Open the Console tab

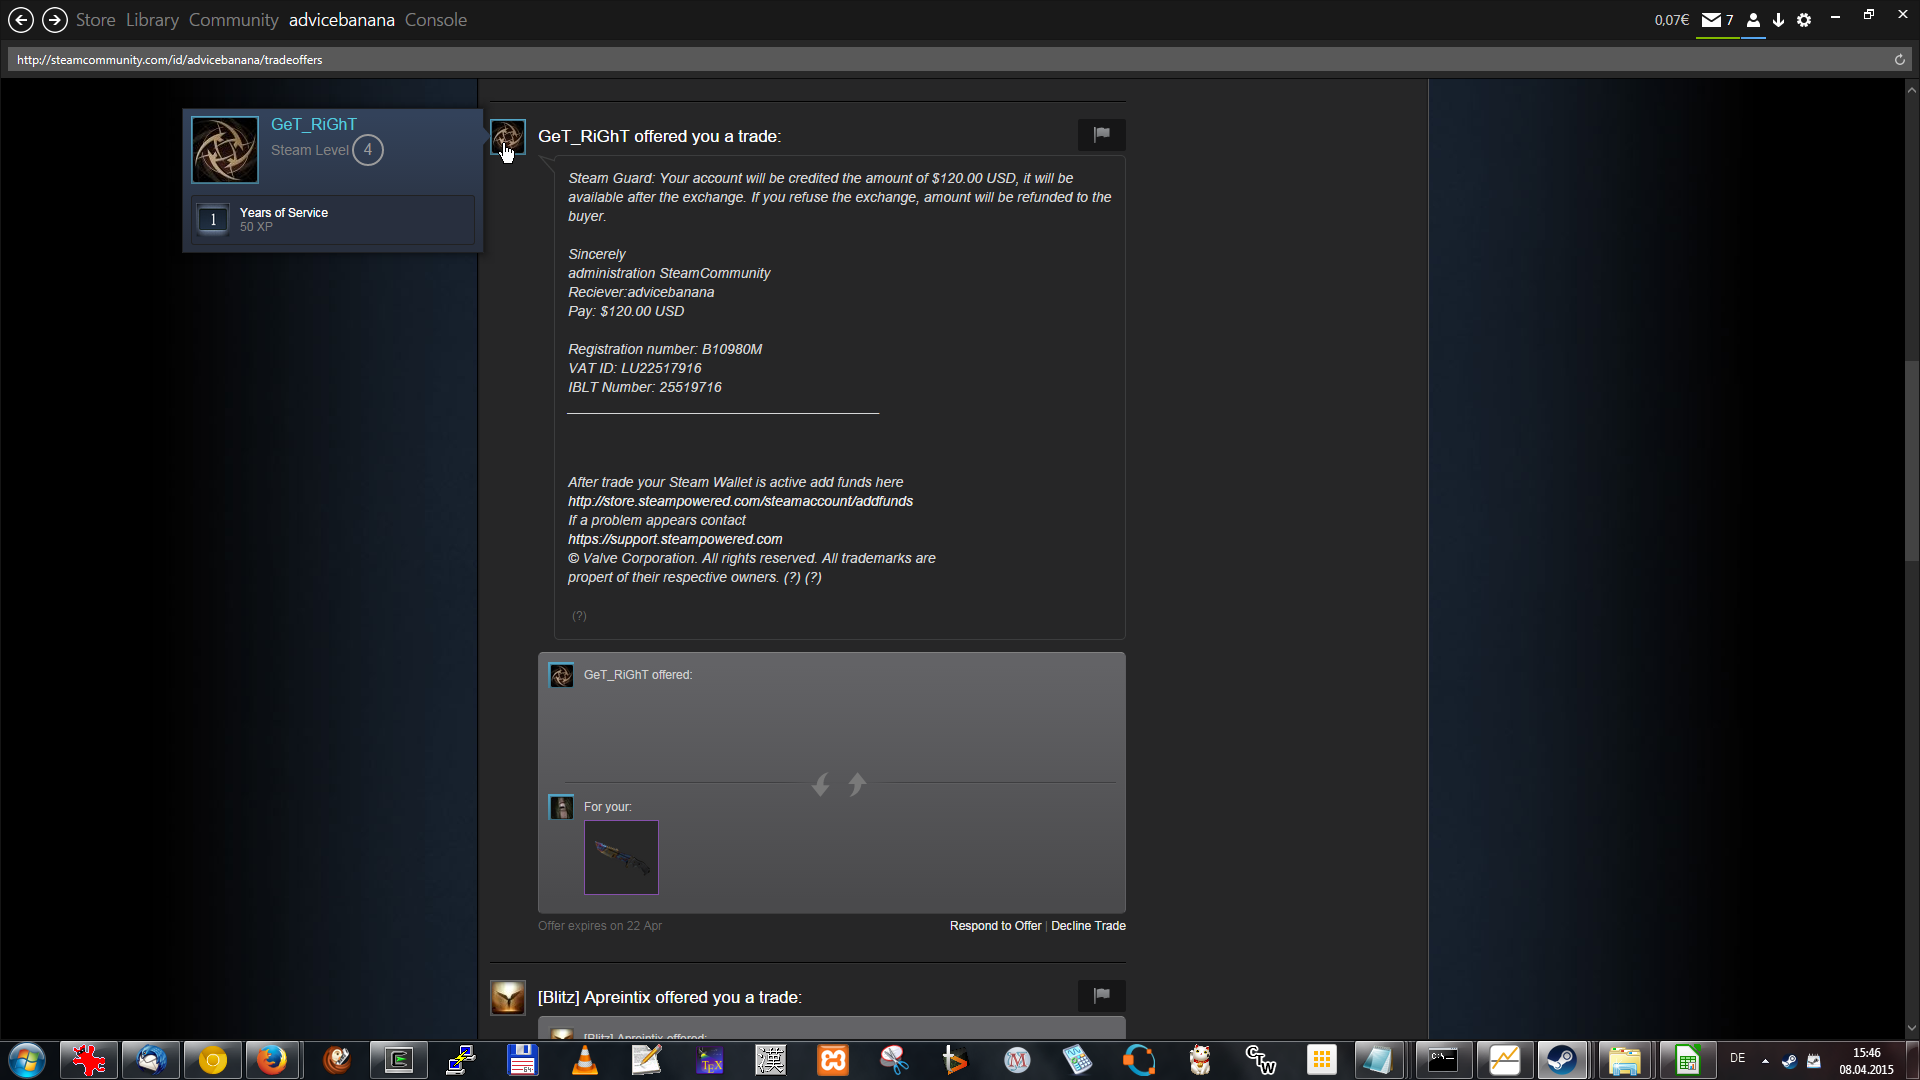click(x=435, y=20)
